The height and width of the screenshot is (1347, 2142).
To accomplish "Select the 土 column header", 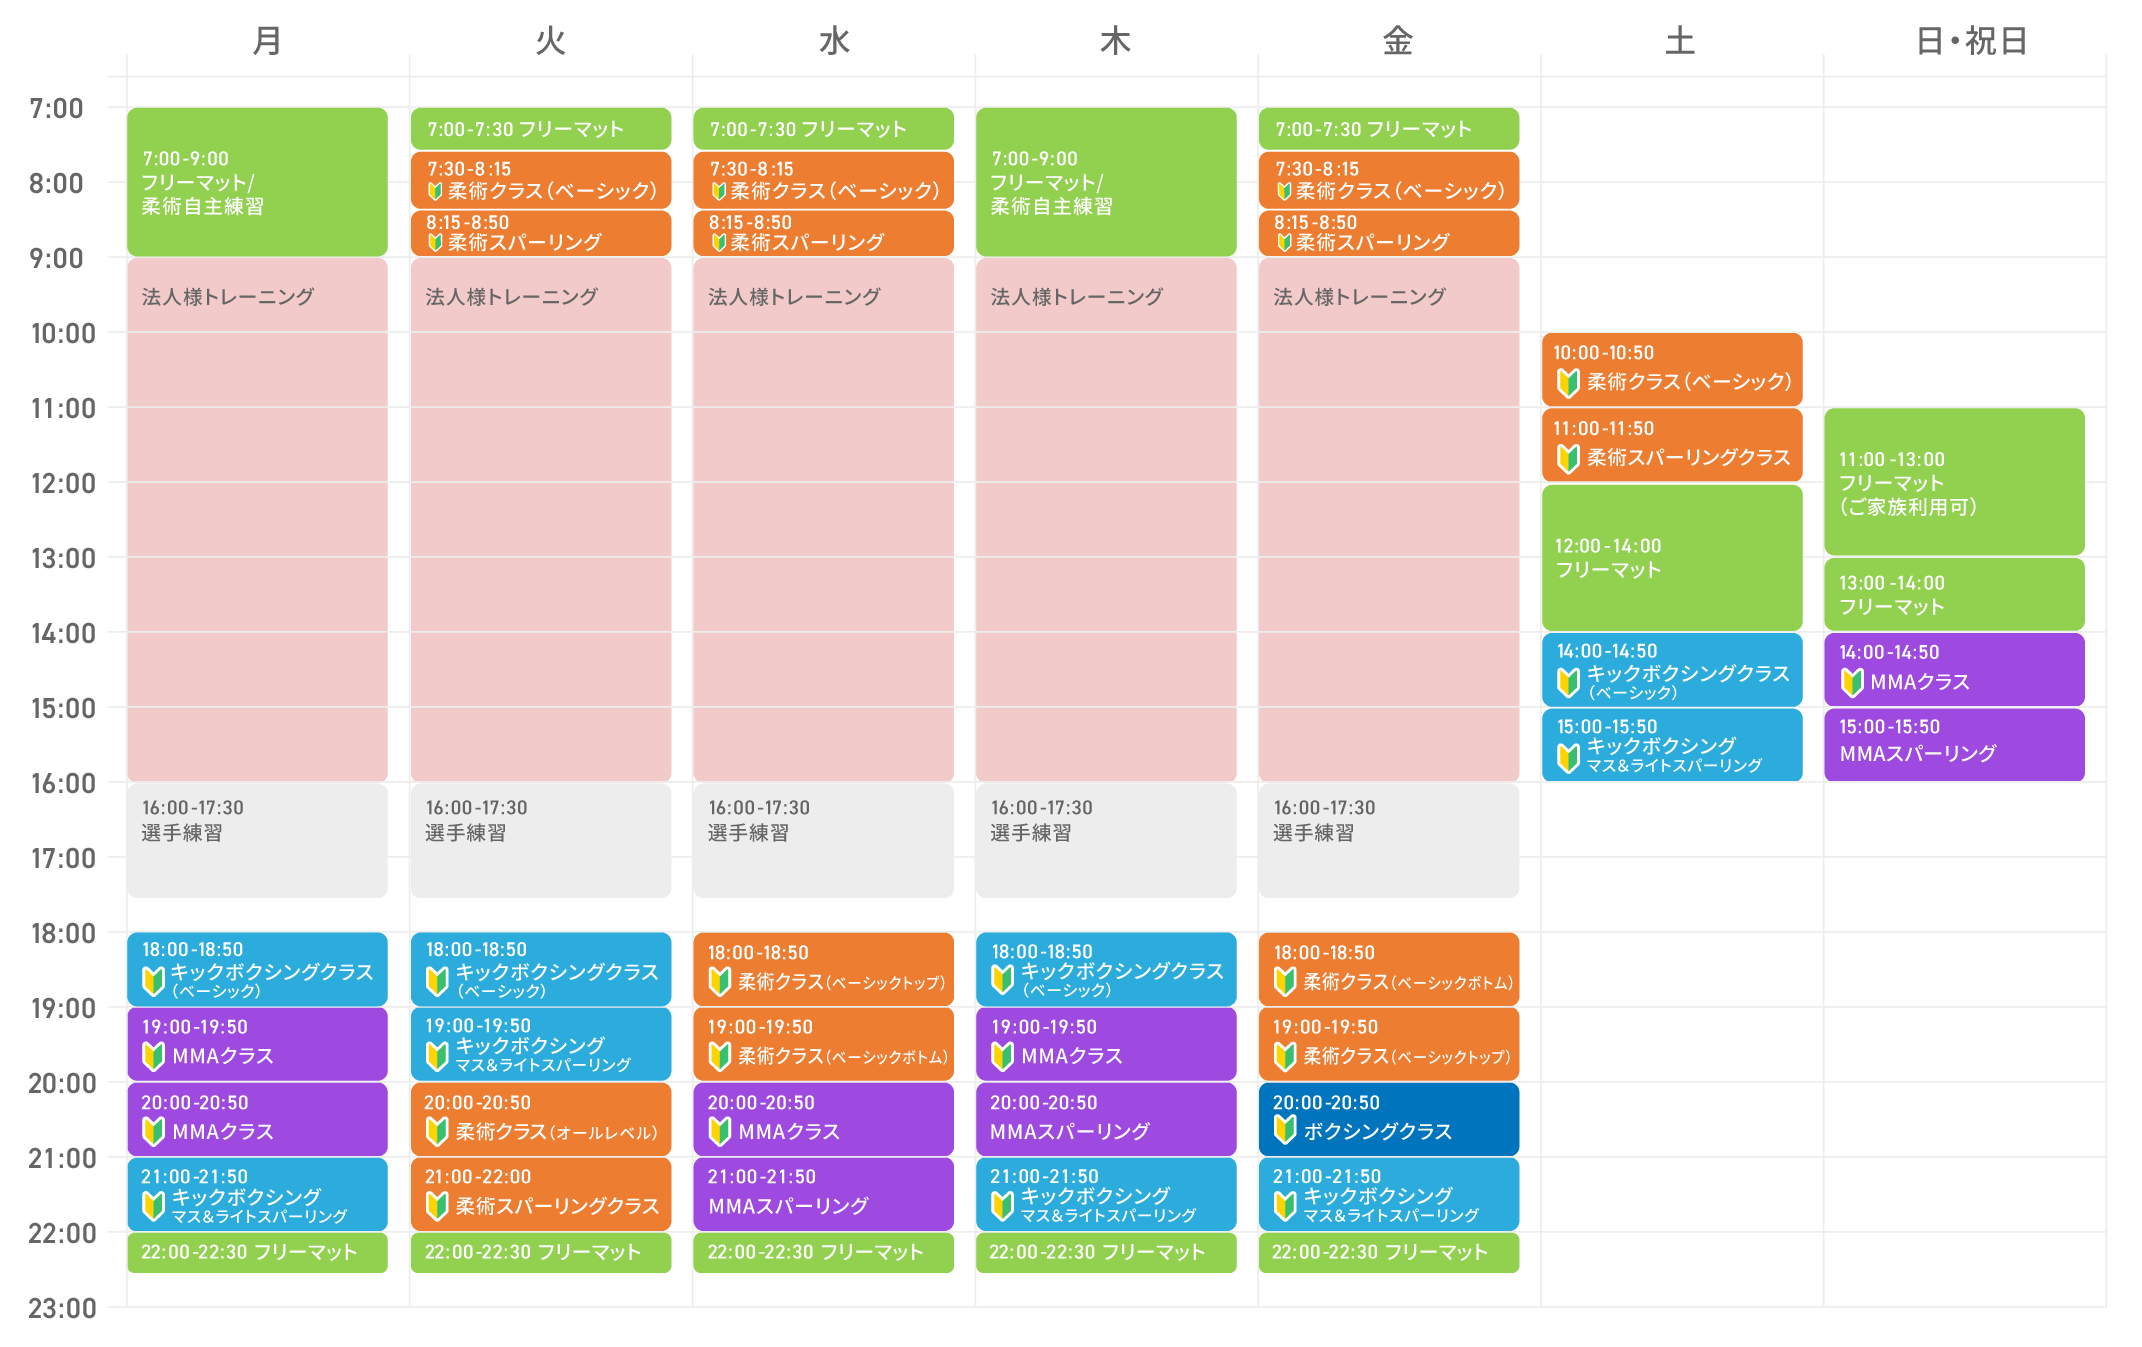I will click(x=1680, y=41).
